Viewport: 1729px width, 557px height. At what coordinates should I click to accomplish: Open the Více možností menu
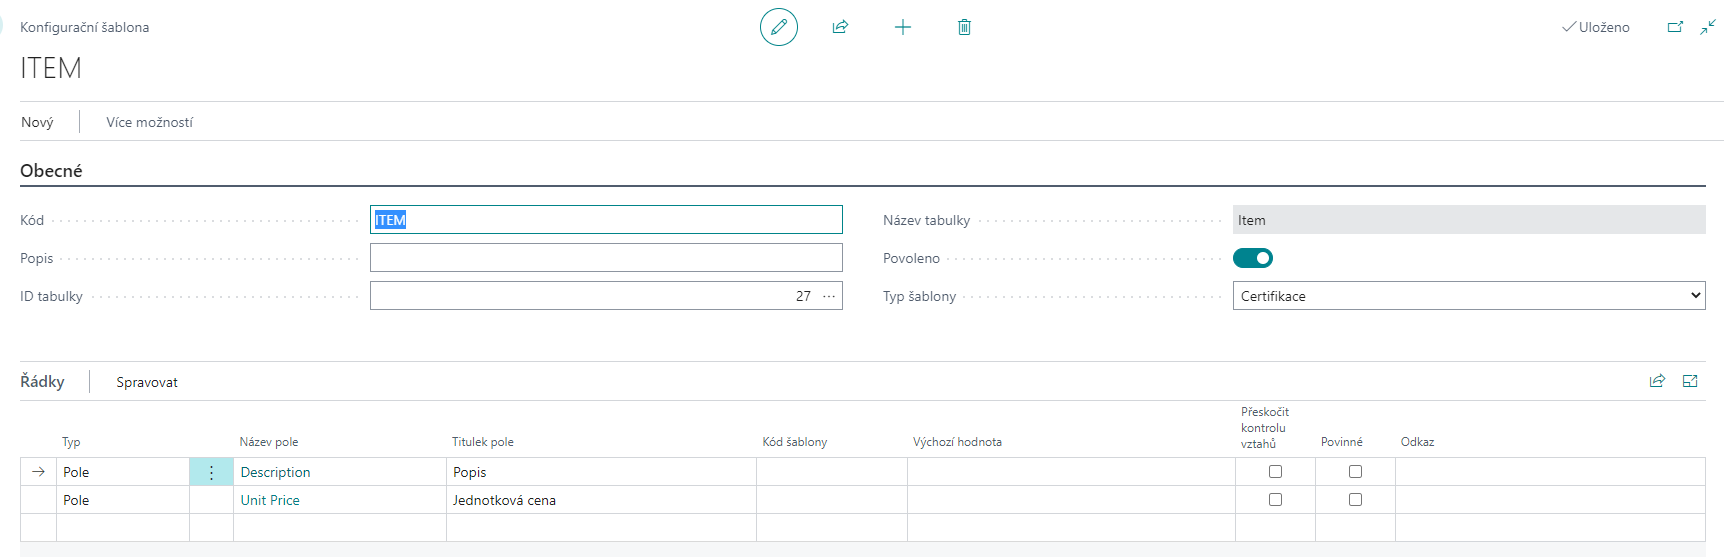(149, 122)
